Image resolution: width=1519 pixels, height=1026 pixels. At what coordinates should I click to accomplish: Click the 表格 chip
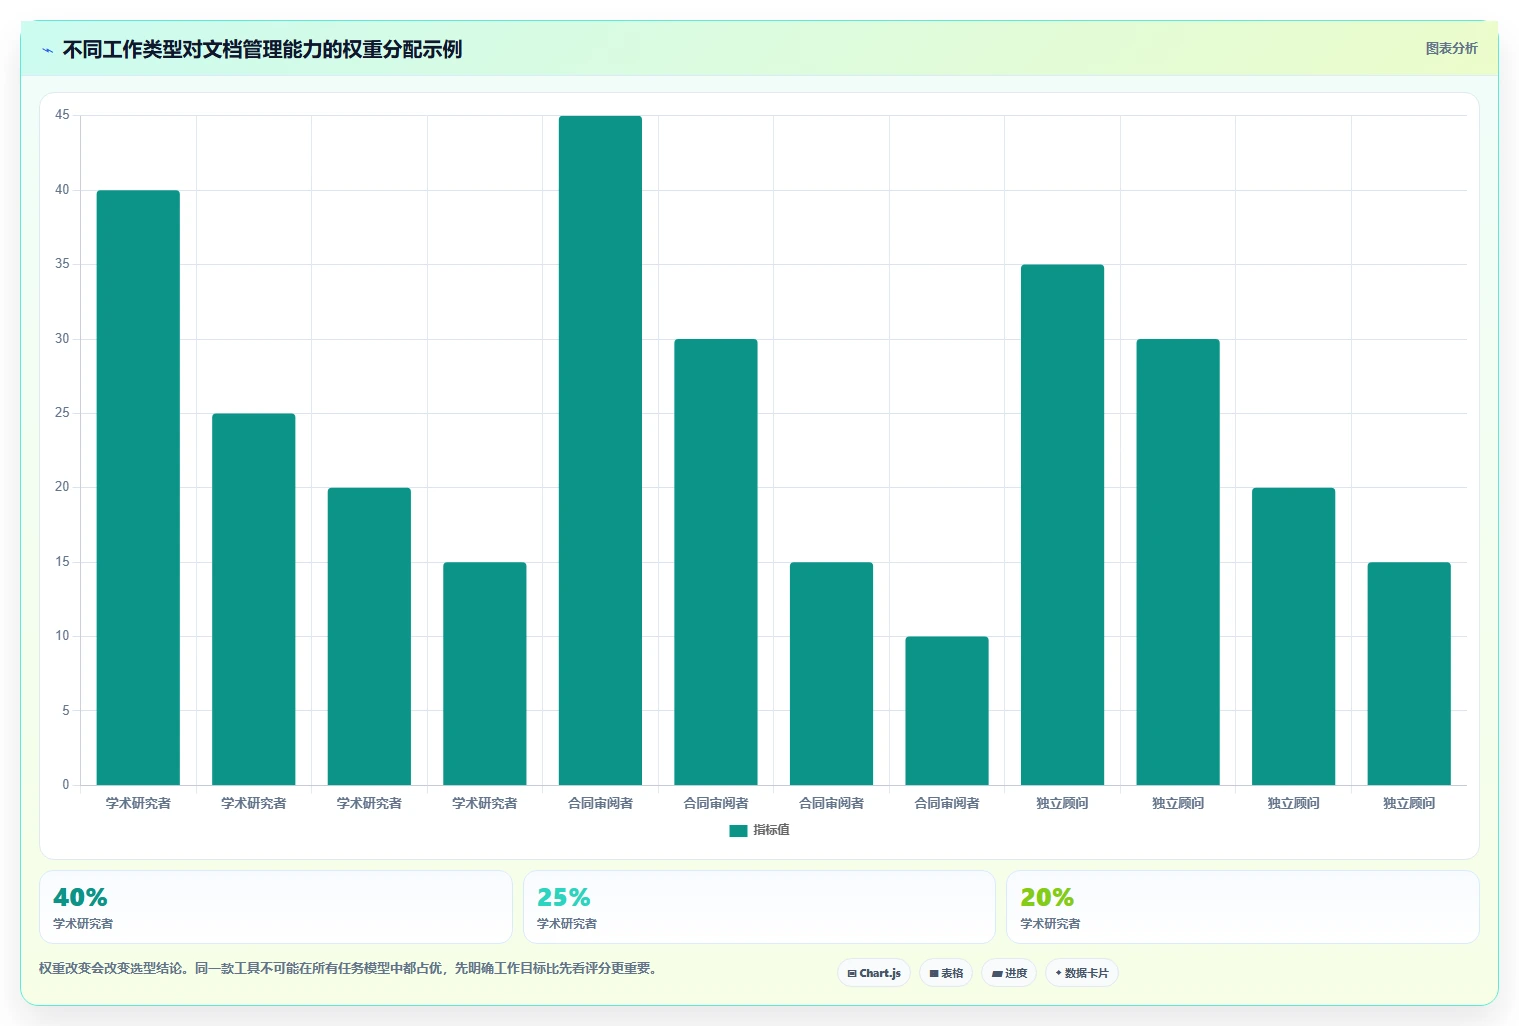(946, 973)
